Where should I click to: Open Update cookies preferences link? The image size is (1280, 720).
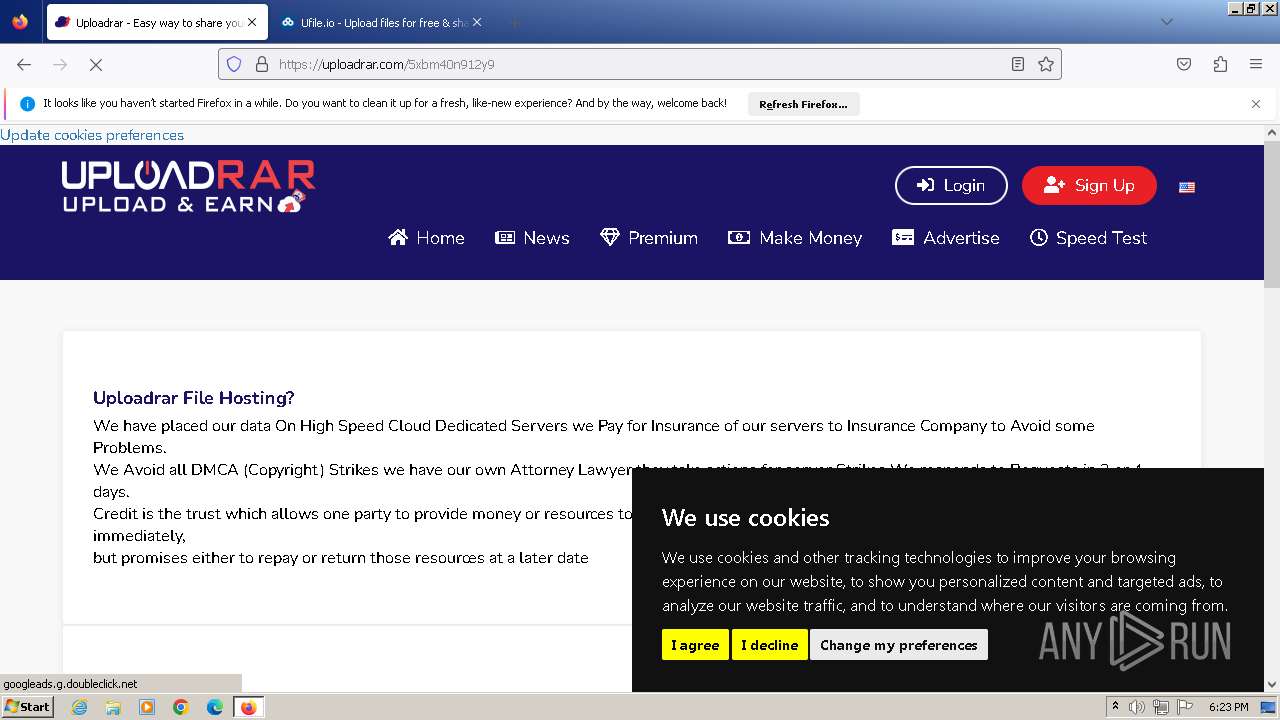pos(92,135)
